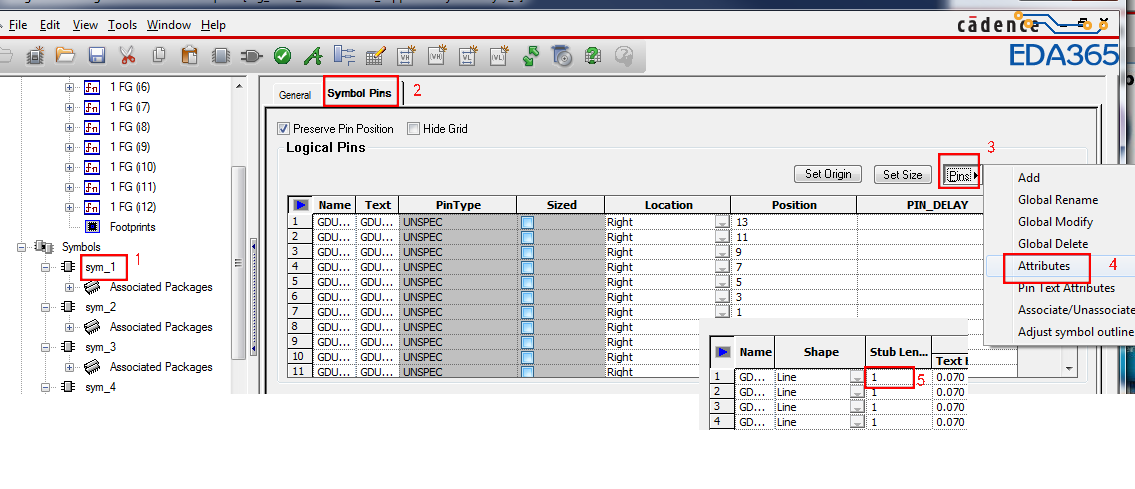This screenshot has height=489, width=1135.
Task: Open the Edit menu
Action: [50, 25]
